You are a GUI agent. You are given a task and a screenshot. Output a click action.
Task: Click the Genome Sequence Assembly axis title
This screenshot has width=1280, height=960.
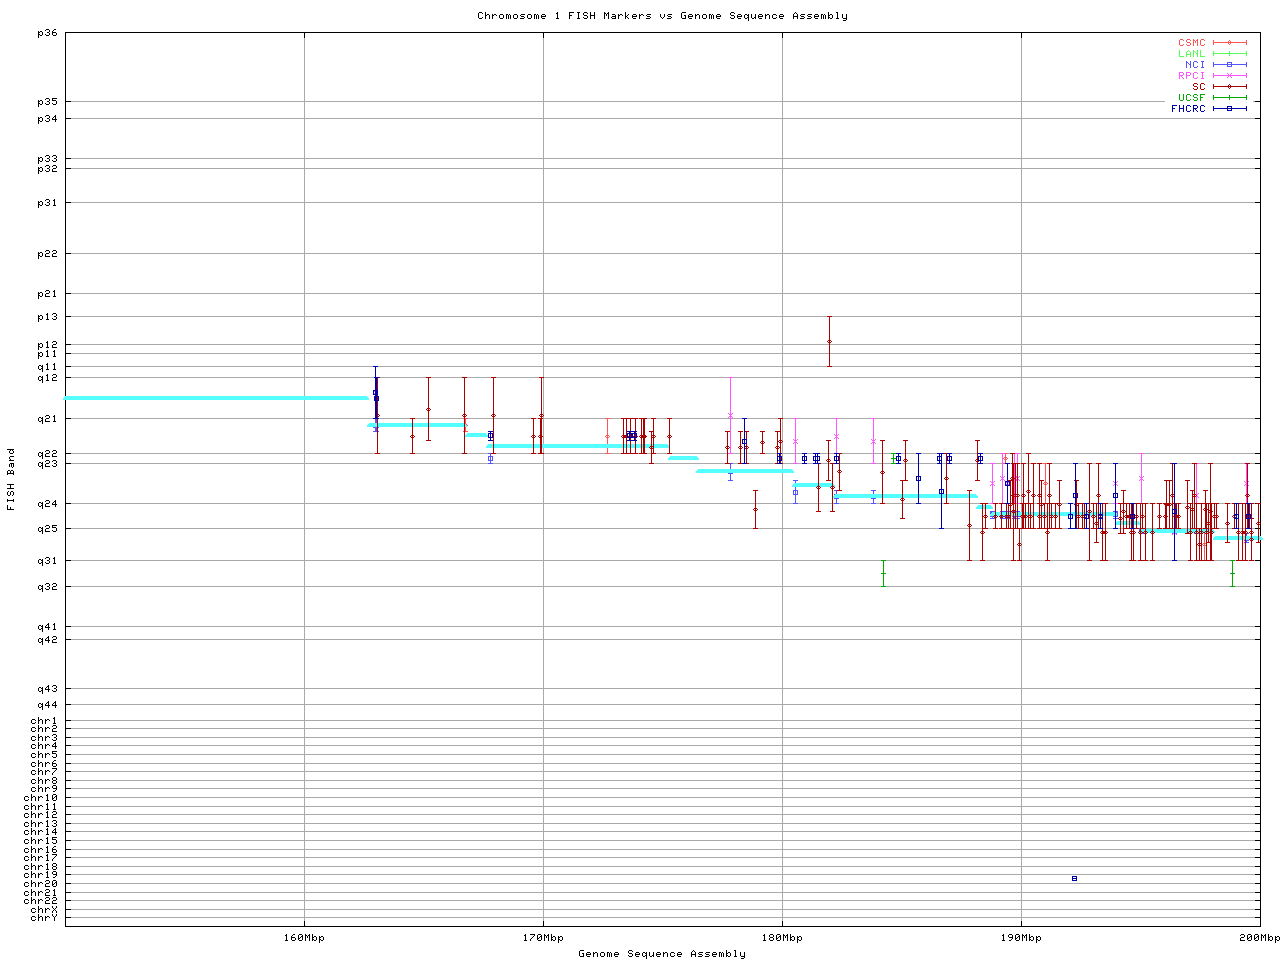click(662, 954)
